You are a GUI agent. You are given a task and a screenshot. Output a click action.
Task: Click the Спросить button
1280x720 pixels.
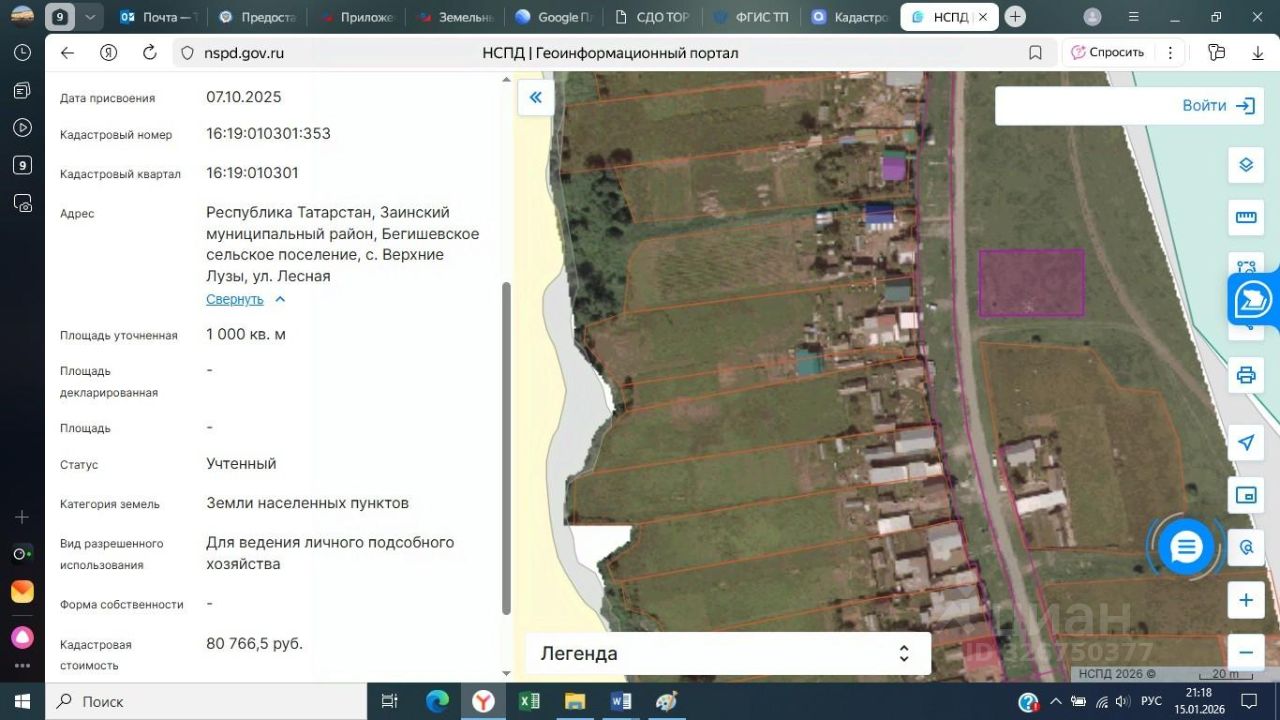[1108, 53]
